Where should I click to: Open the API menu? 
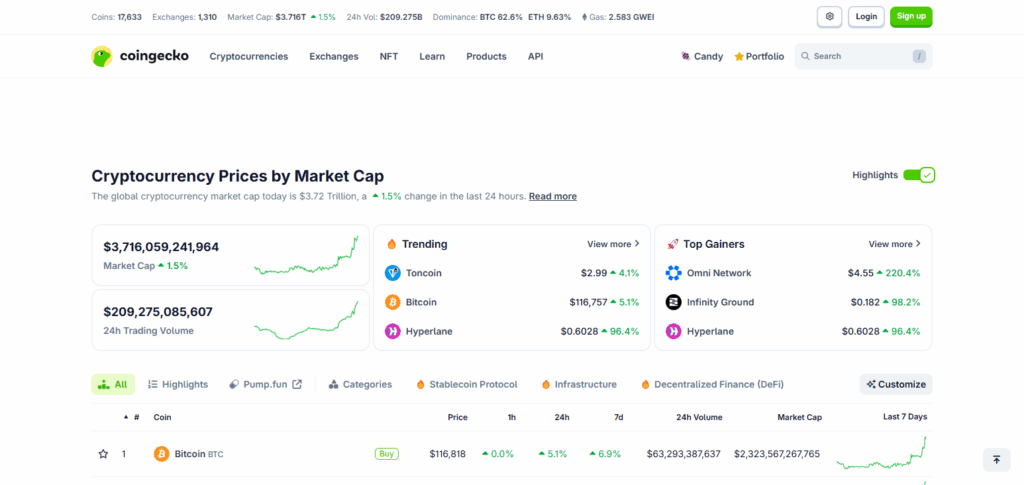tap(536, 57)
